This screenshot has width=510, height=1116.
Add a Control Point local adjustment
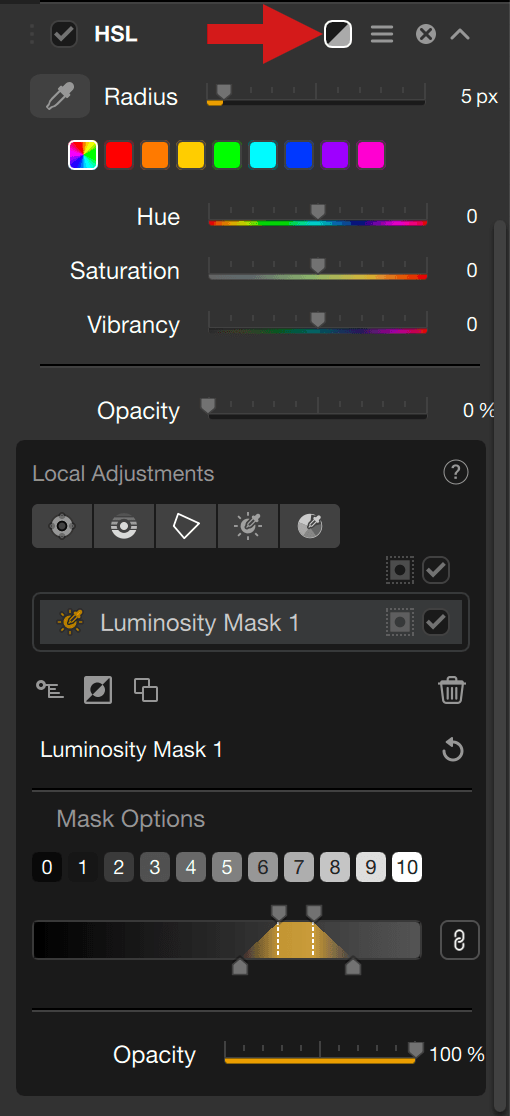[x=62, y=526]
